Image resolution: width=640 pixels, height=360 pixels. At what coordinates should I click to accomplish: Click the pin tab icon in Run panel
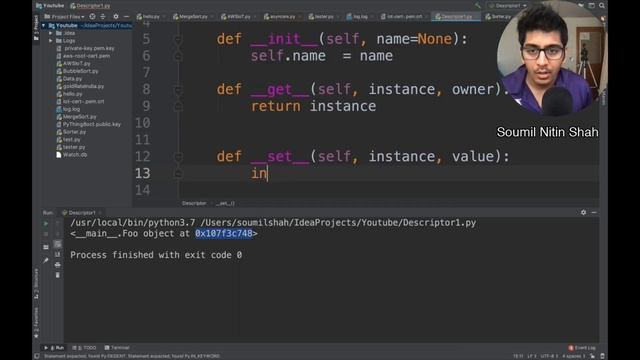(x=46, y=260)
